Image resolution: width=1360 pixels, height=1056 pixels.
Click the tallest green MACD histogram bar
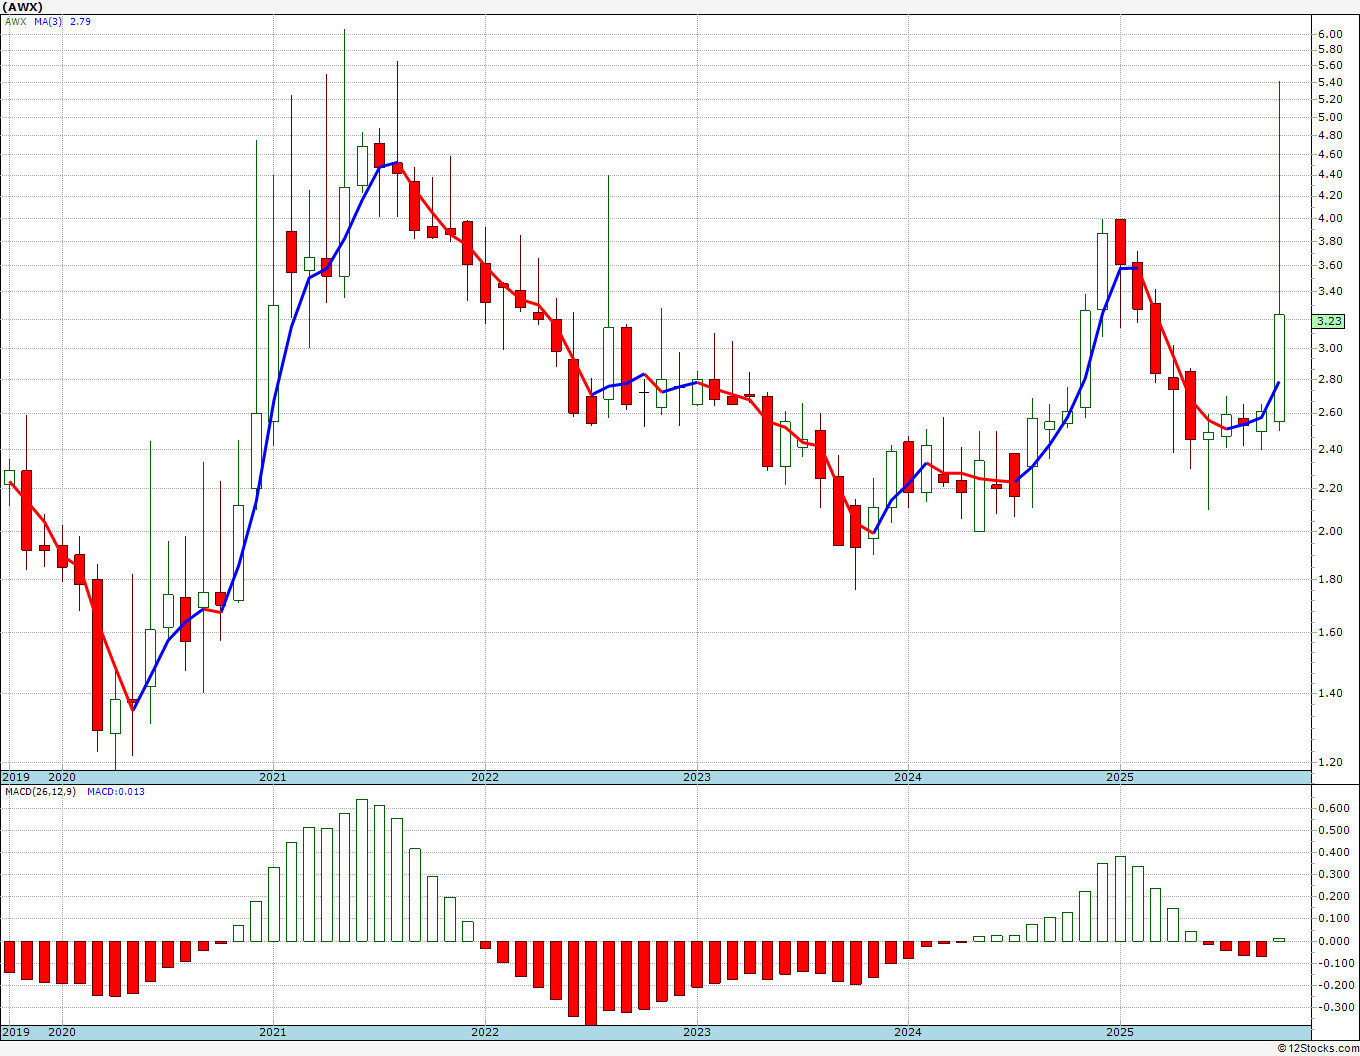click(x=362, y=870)
